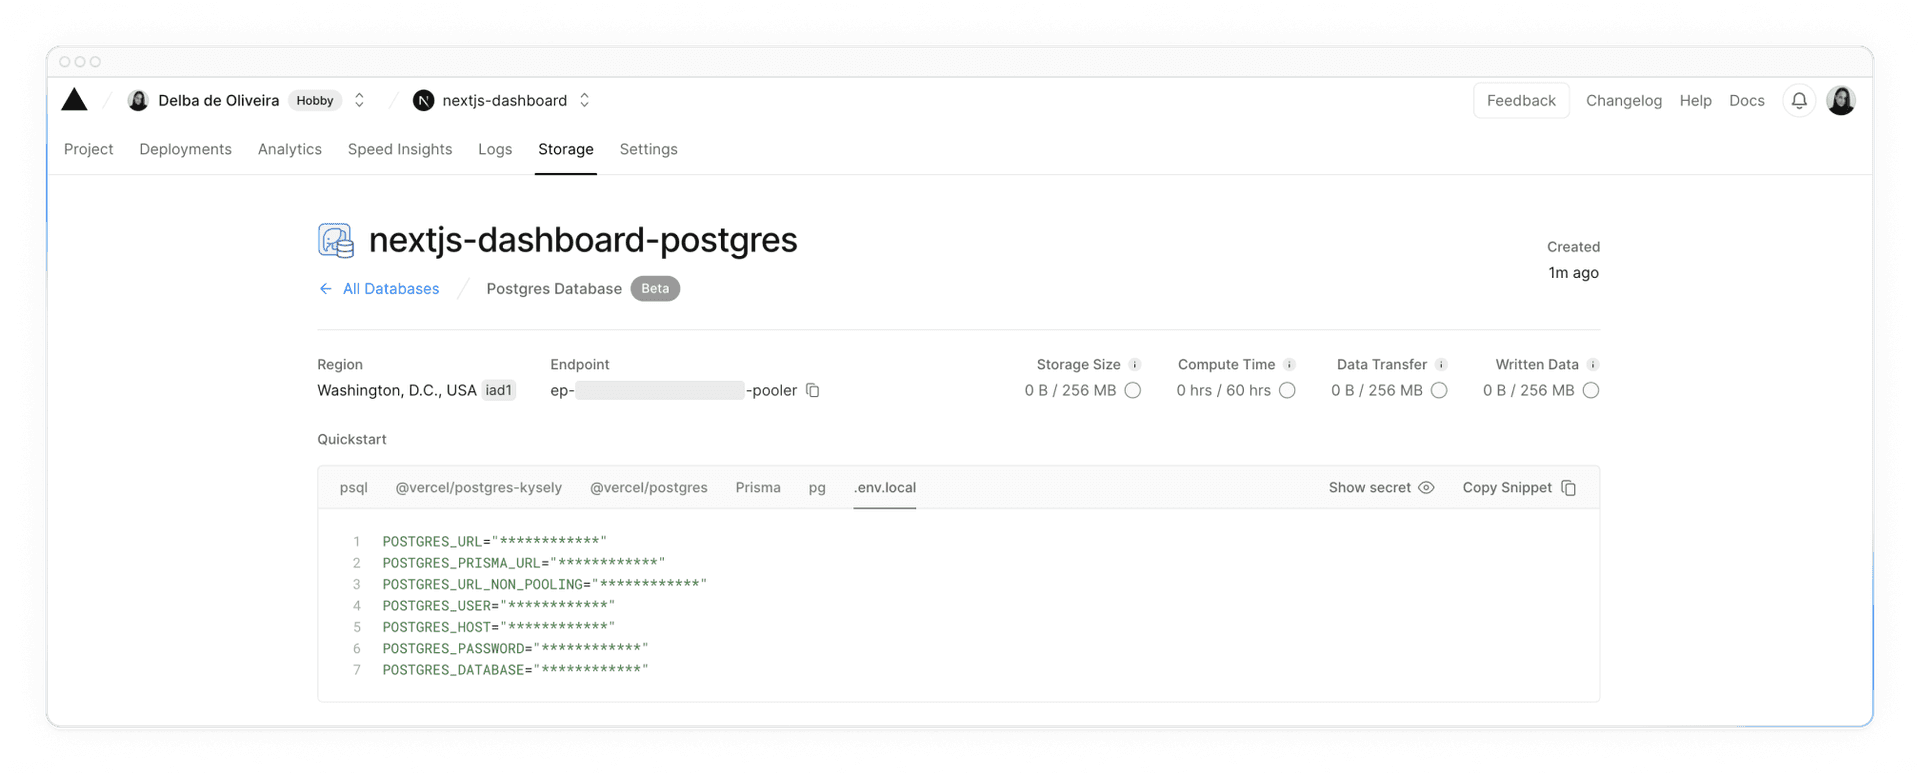Click the POSTGRES_USER line

tap(499, 606)
